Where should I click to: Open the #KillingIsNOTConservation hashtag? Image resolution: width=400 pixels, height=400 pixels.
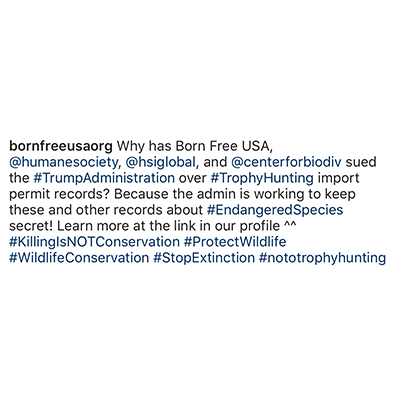pos(94,242)
